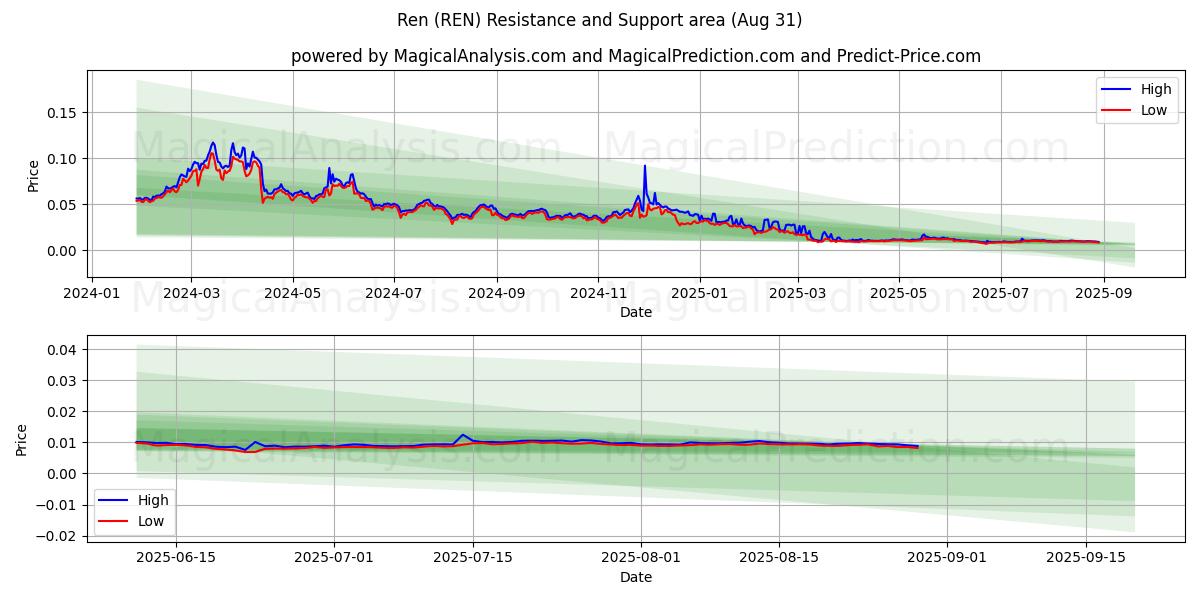Click the top chart x-axis label '2025-05'
The height and width of the screenshot is (600, 1200).
[x=899, y=294]
